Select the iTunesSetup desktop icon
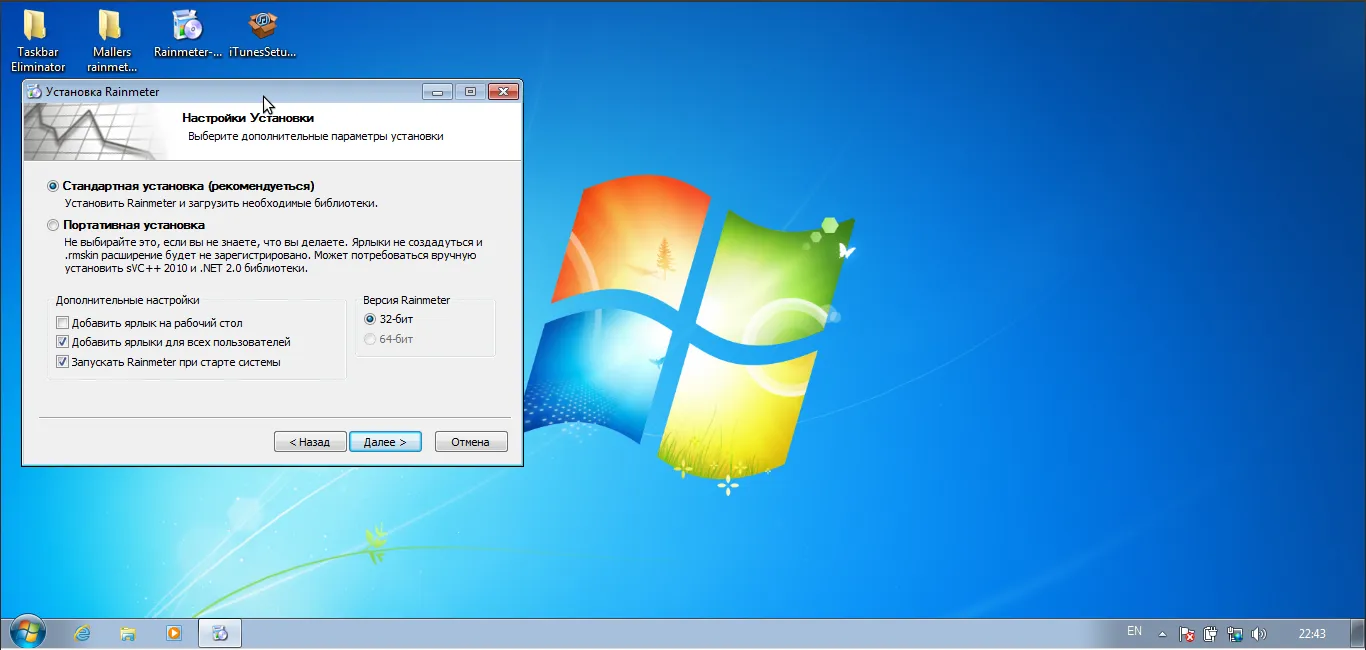The image size is (1366, 650). (262, 33)
